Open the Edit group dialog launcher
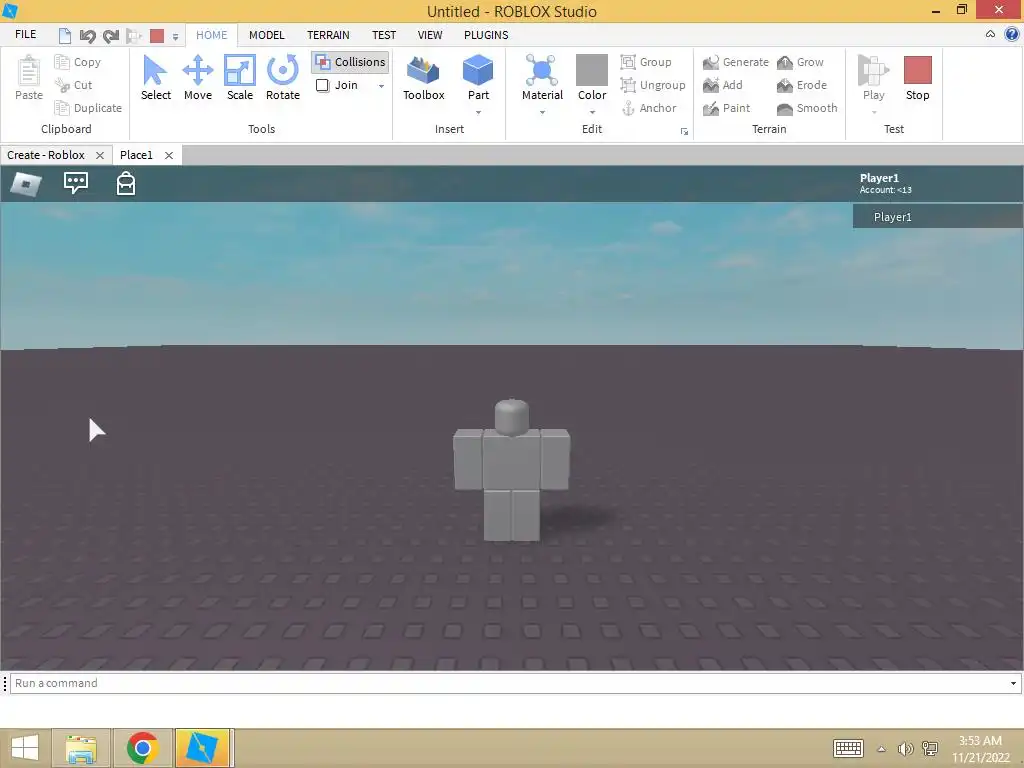This screenshot has height=768, width=1024. click(x=684, y=131)
